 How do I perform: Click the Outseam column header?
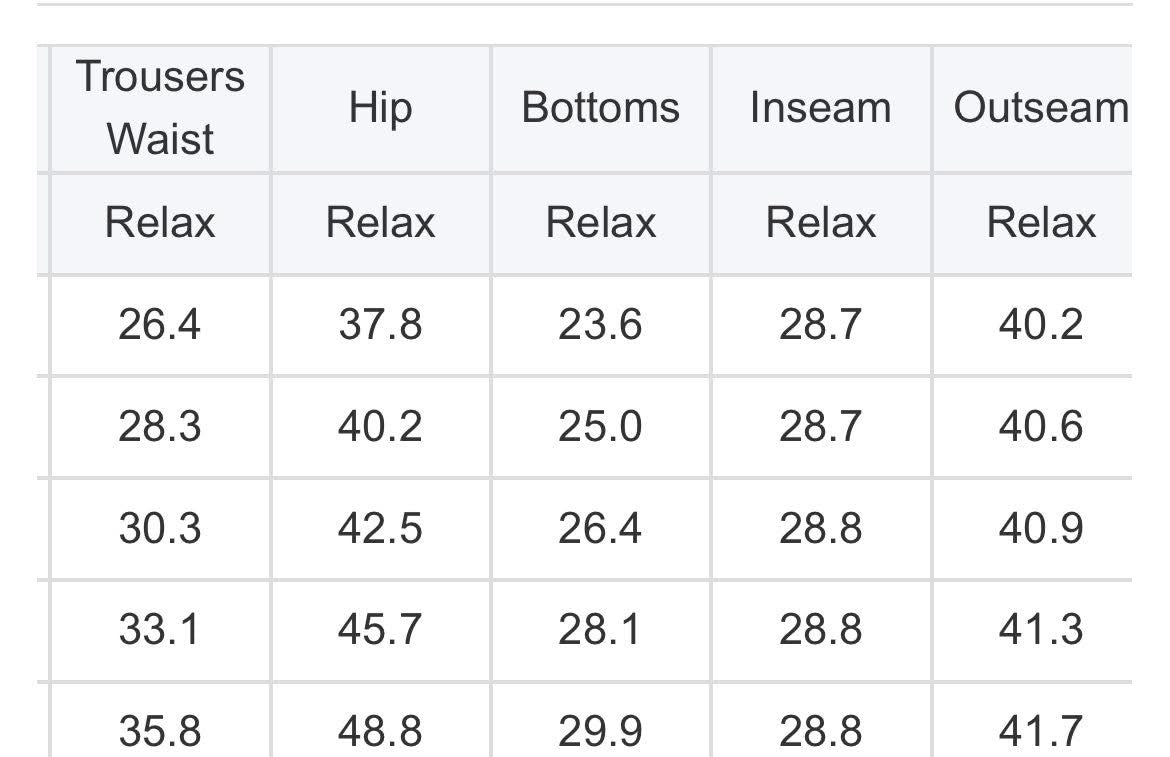[x=1040, y=108]
